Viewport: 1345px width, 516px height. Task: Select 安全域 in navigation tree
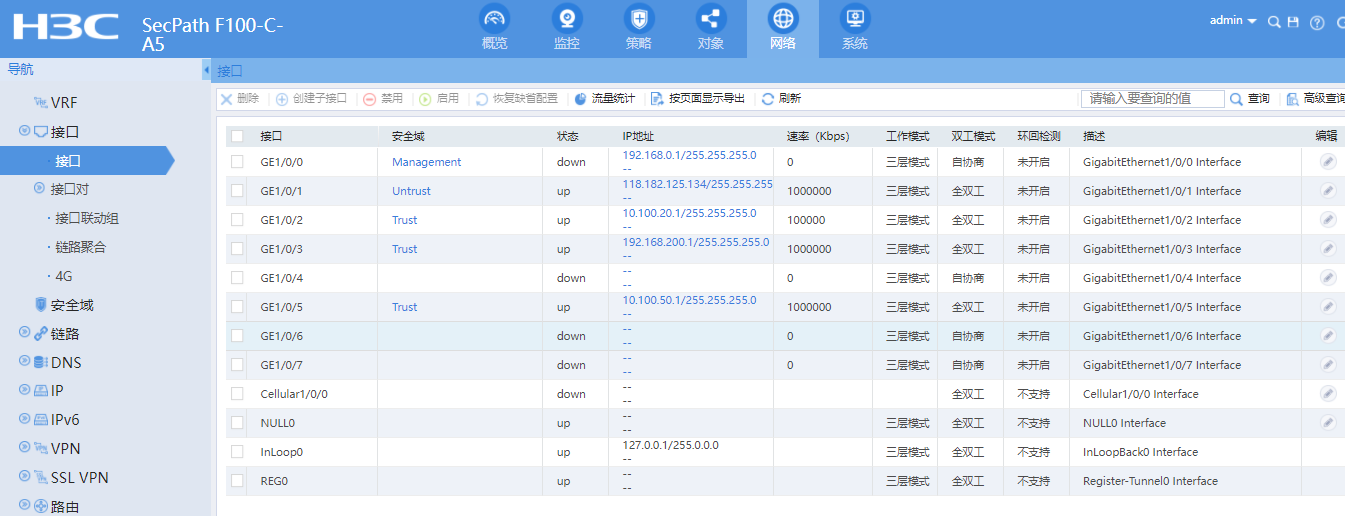(x=72, y=305)
